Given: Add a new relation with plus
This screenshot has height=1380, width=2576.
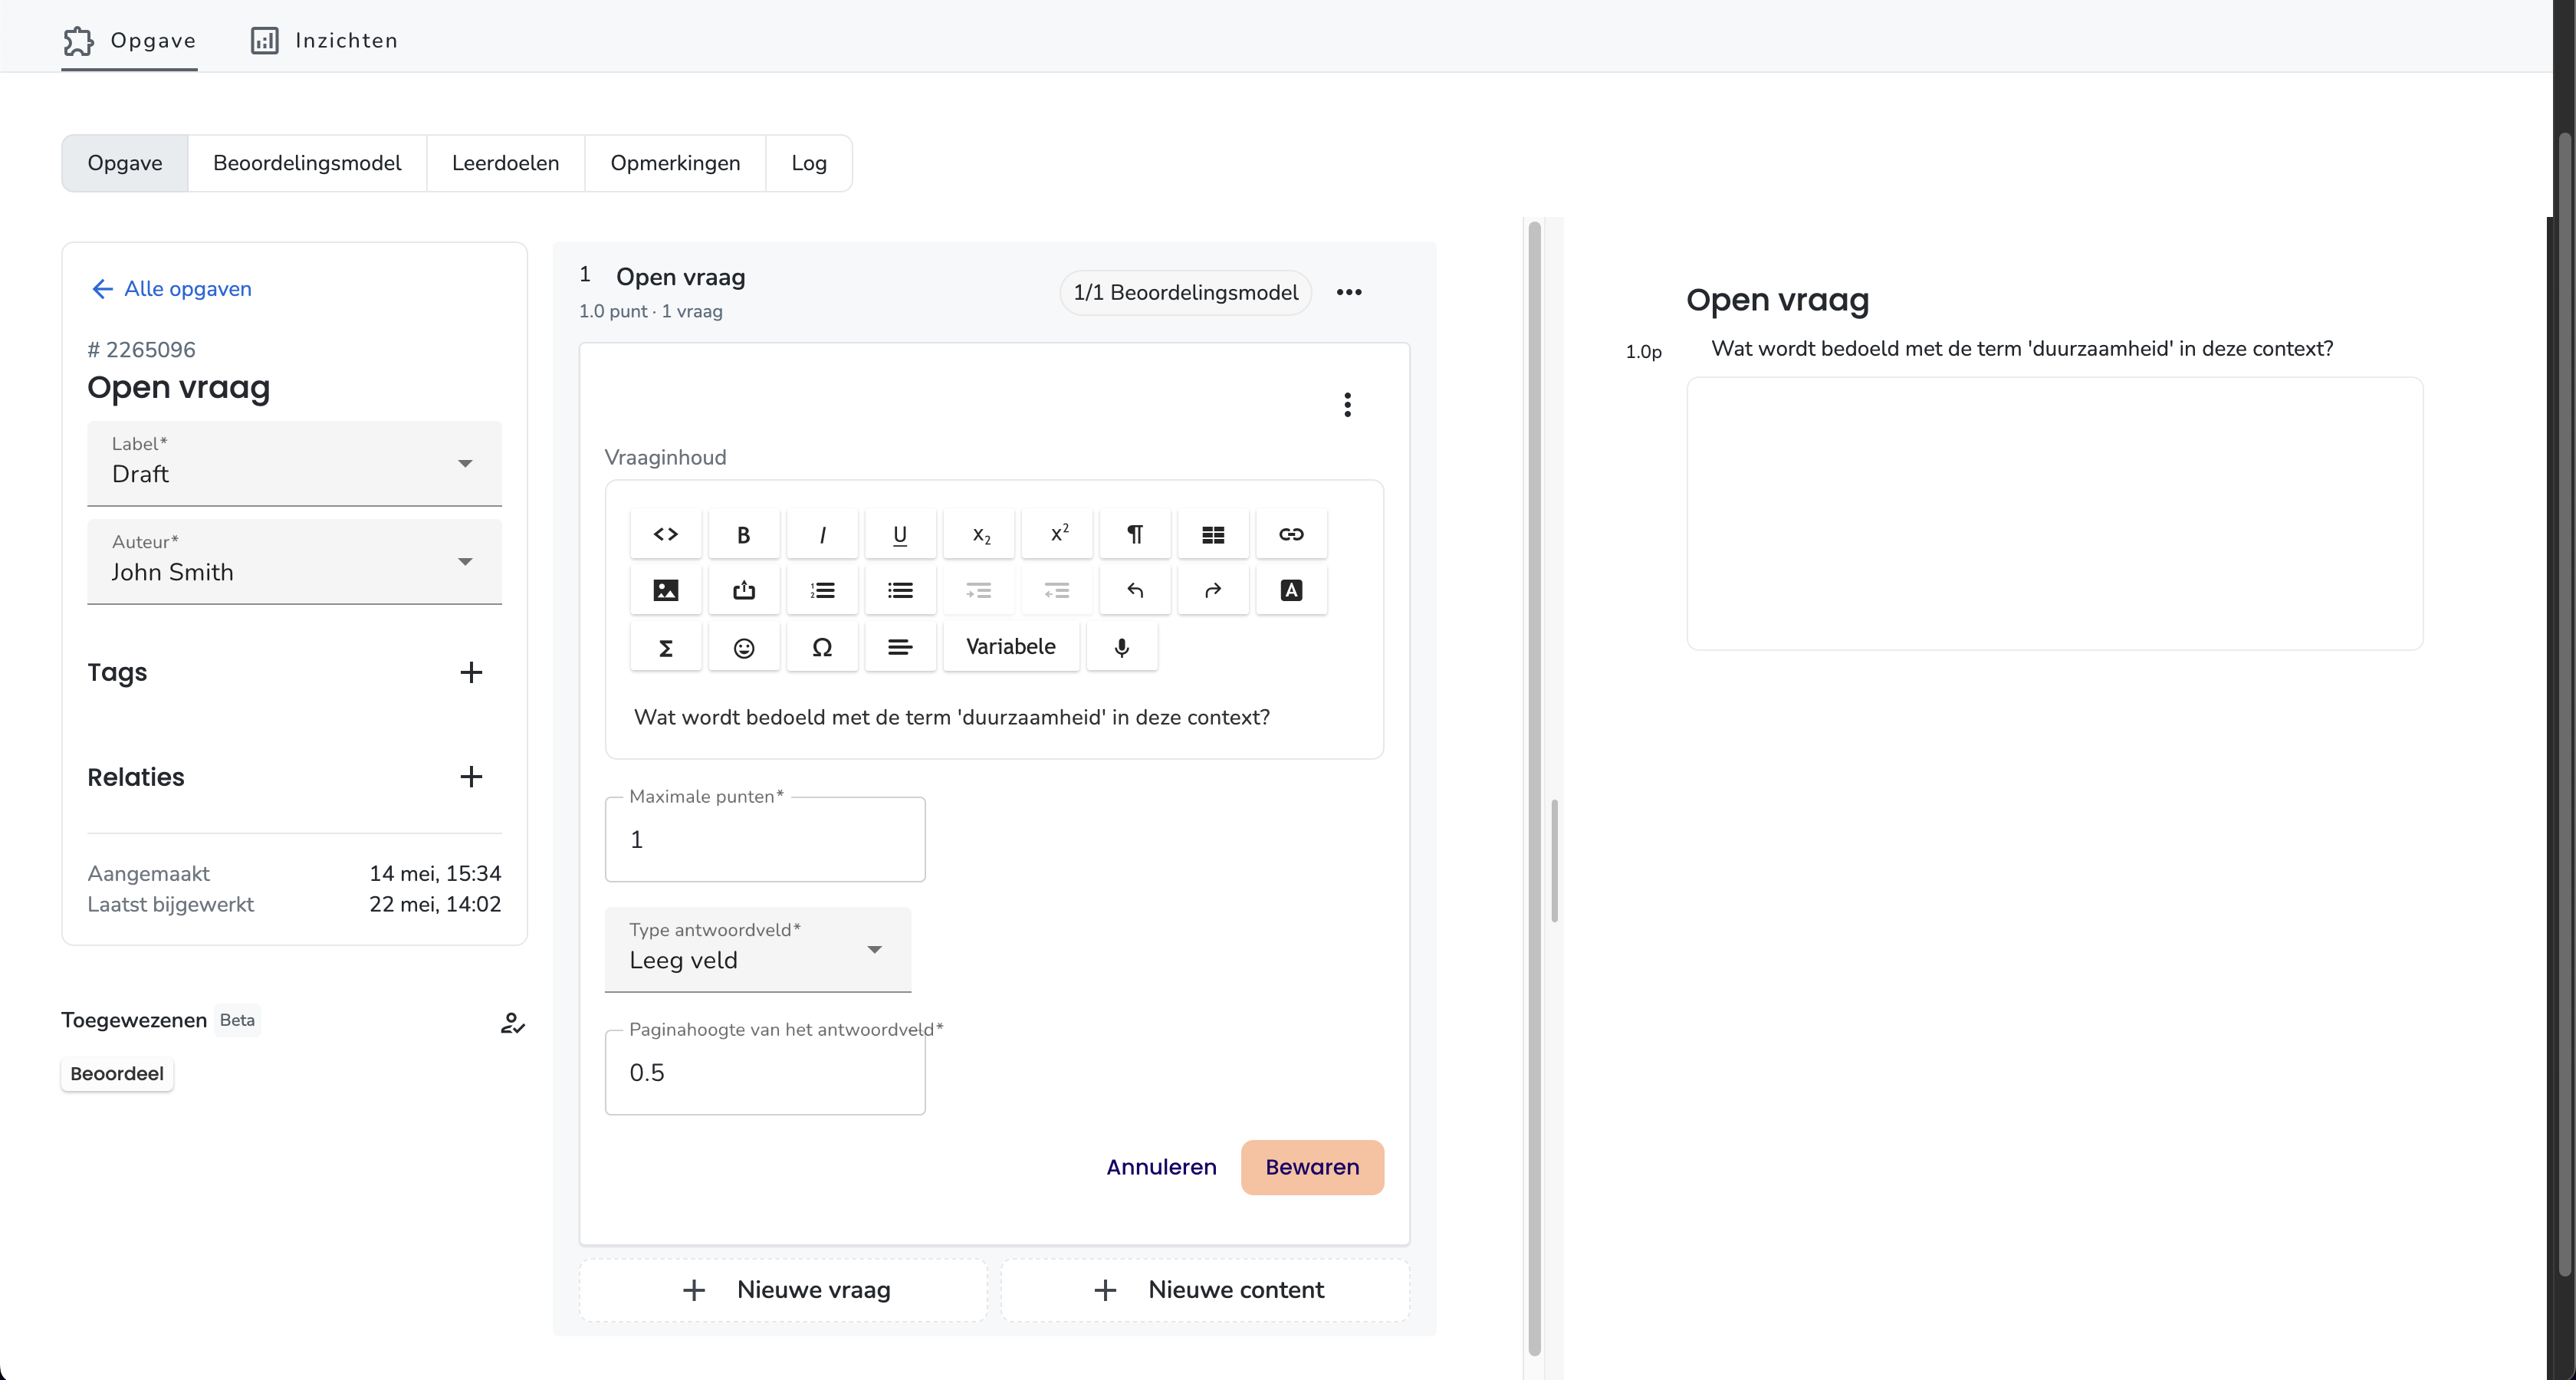Looking at the screenshot, I should point(471,777).
